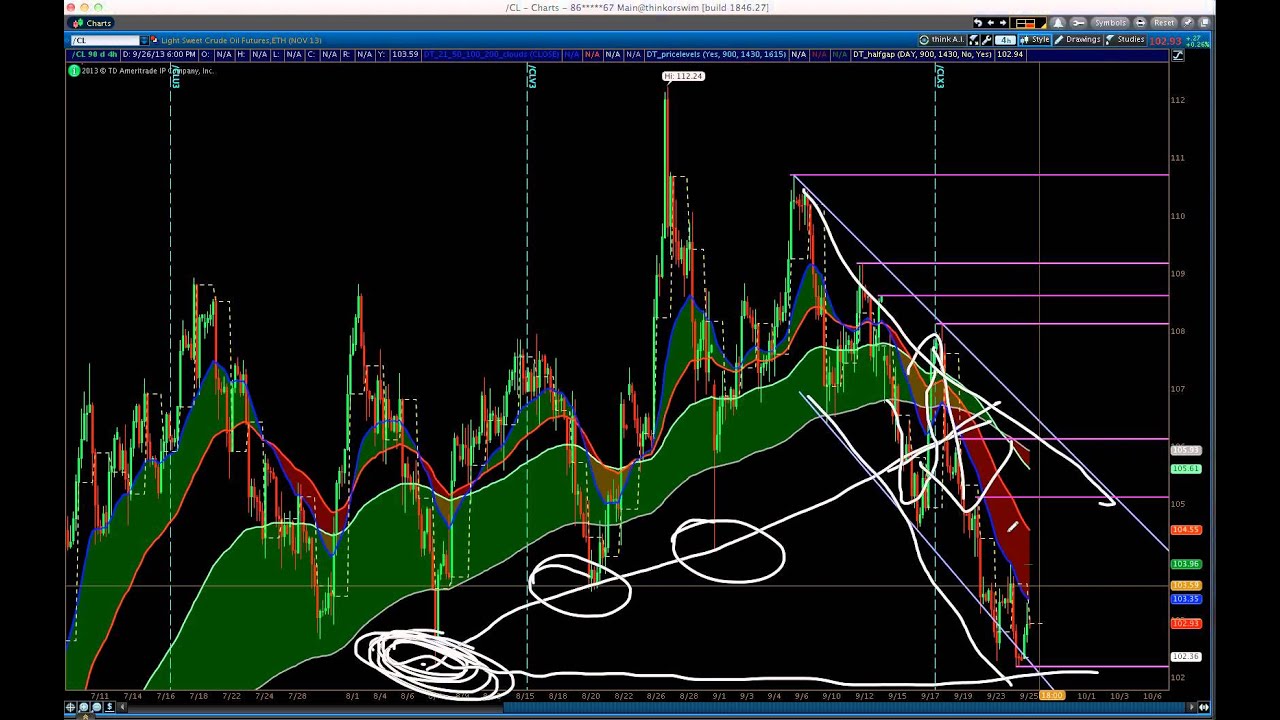Screen dimensions: 1280x720
Task: Open the Studies menu
Action: point(1126,40)
